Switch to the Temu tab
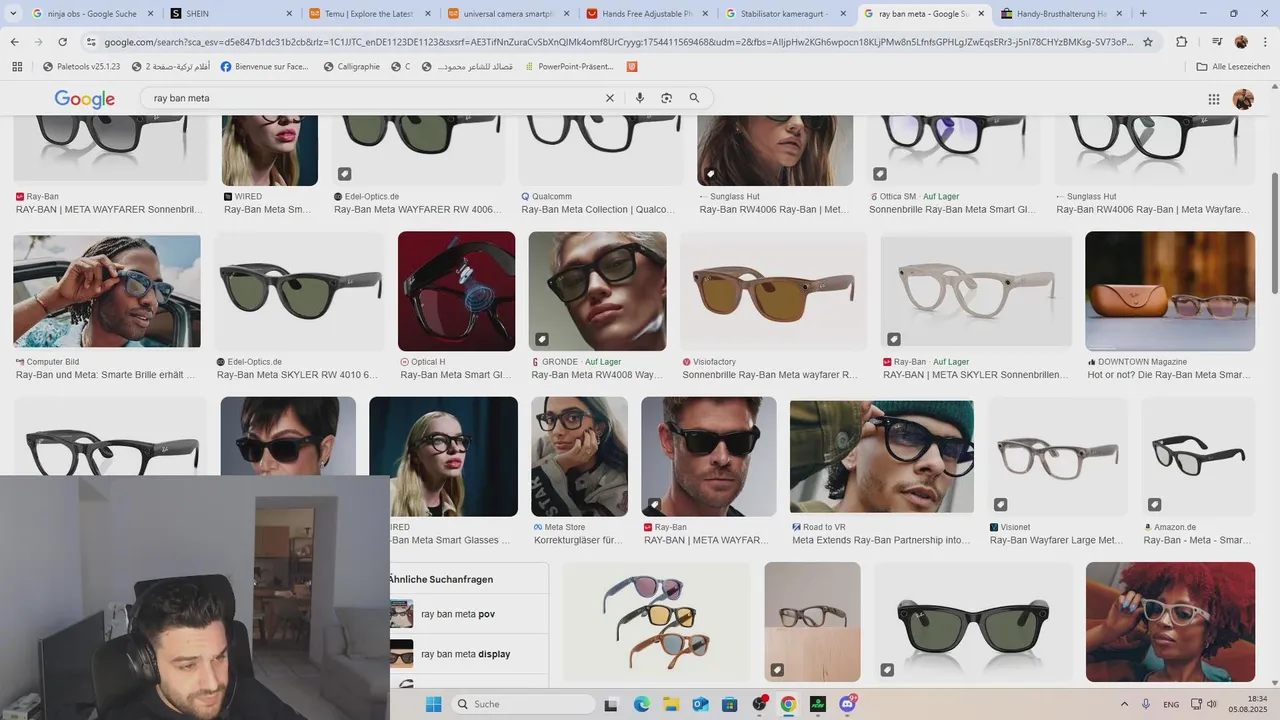Image resolution: width=1280 pixels, height=720 pixels. pos(370,13)
